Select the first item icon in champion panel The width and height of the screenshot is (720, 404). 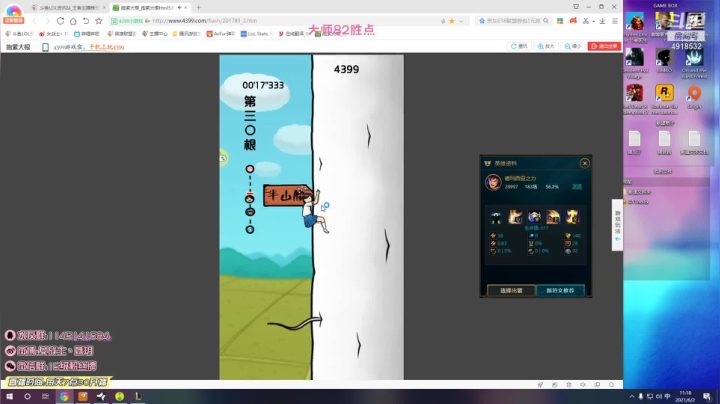tap(496, 217)
